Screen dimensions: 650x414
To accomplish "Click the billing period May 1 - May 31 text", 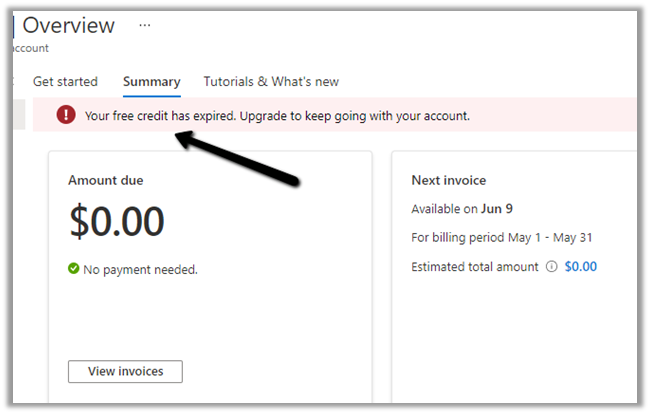I will pos(502,238).
